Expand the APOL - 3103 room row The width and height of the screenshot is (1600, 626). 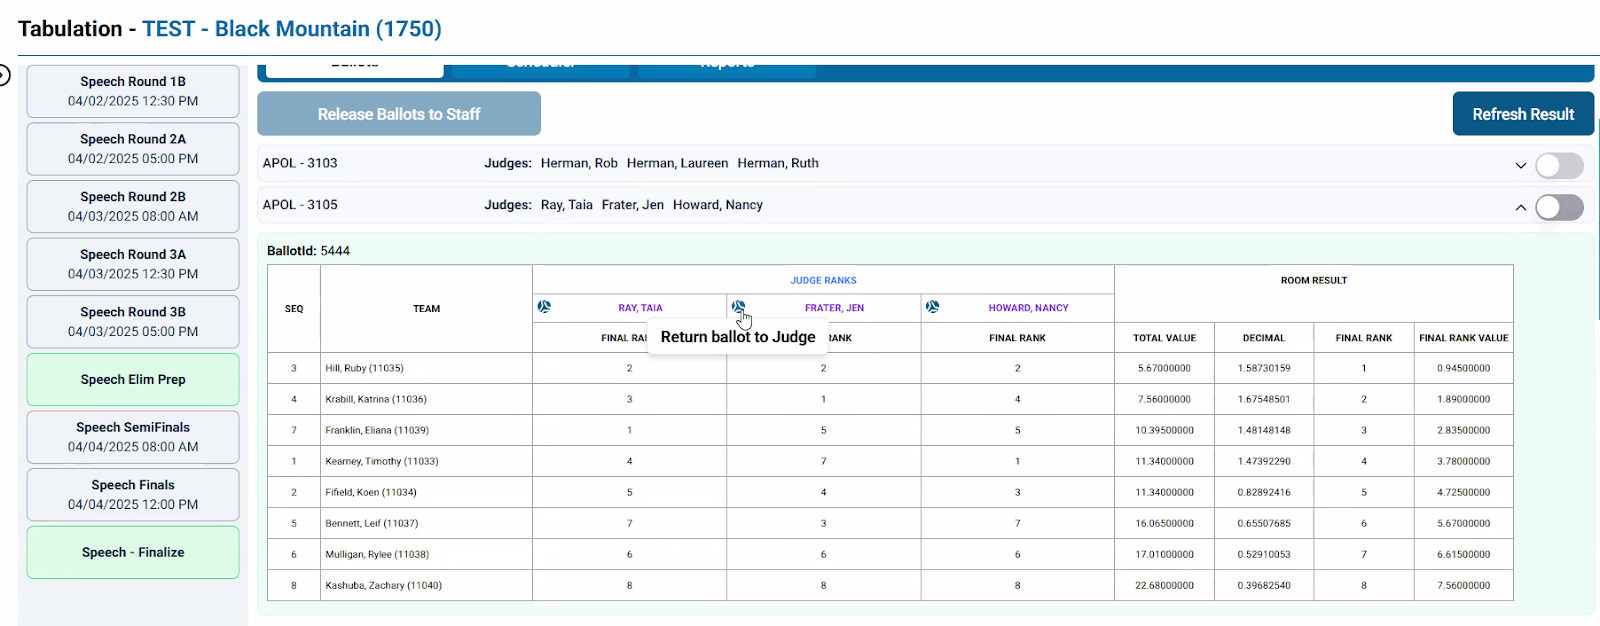pyautogui.click(x=1520, y=165)
